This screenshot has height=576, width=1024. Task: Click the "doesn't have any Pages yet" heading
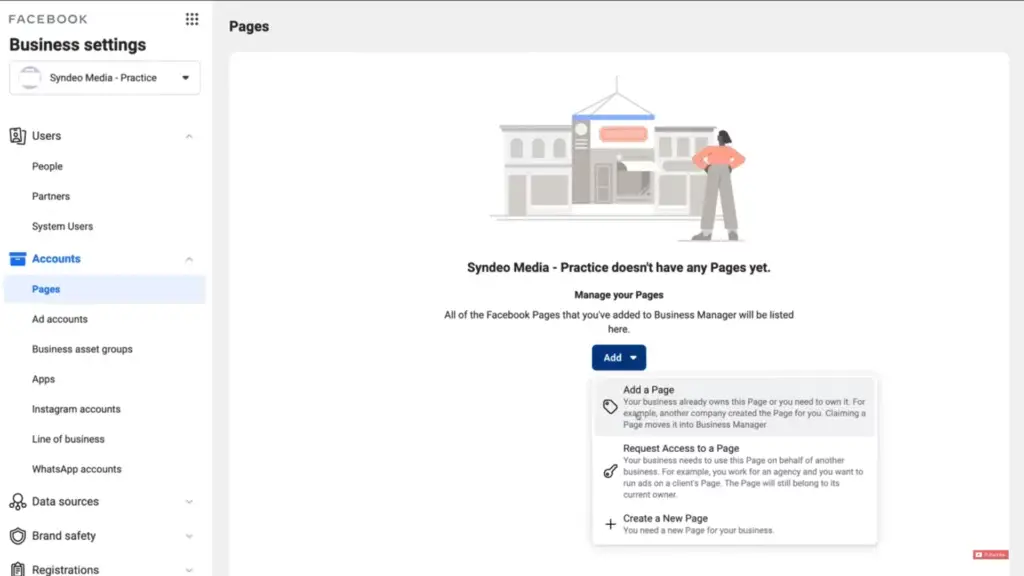click(618, 267)
